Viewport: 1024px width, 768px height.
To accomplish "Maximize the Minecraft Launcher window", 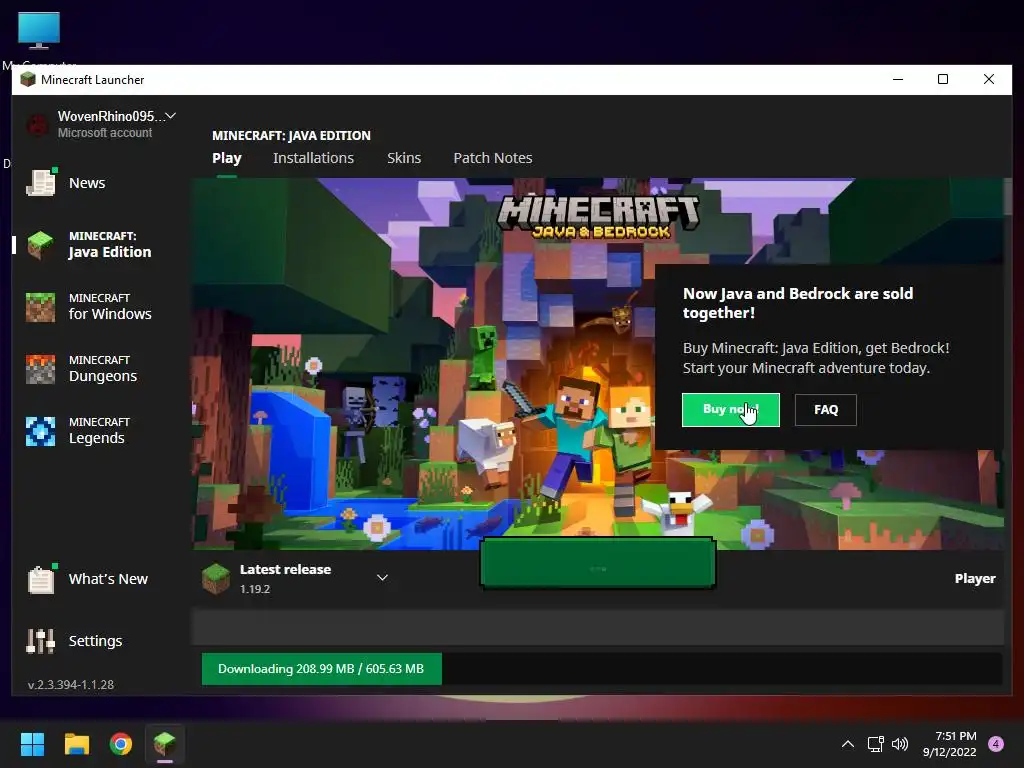I will coord(943,80).
